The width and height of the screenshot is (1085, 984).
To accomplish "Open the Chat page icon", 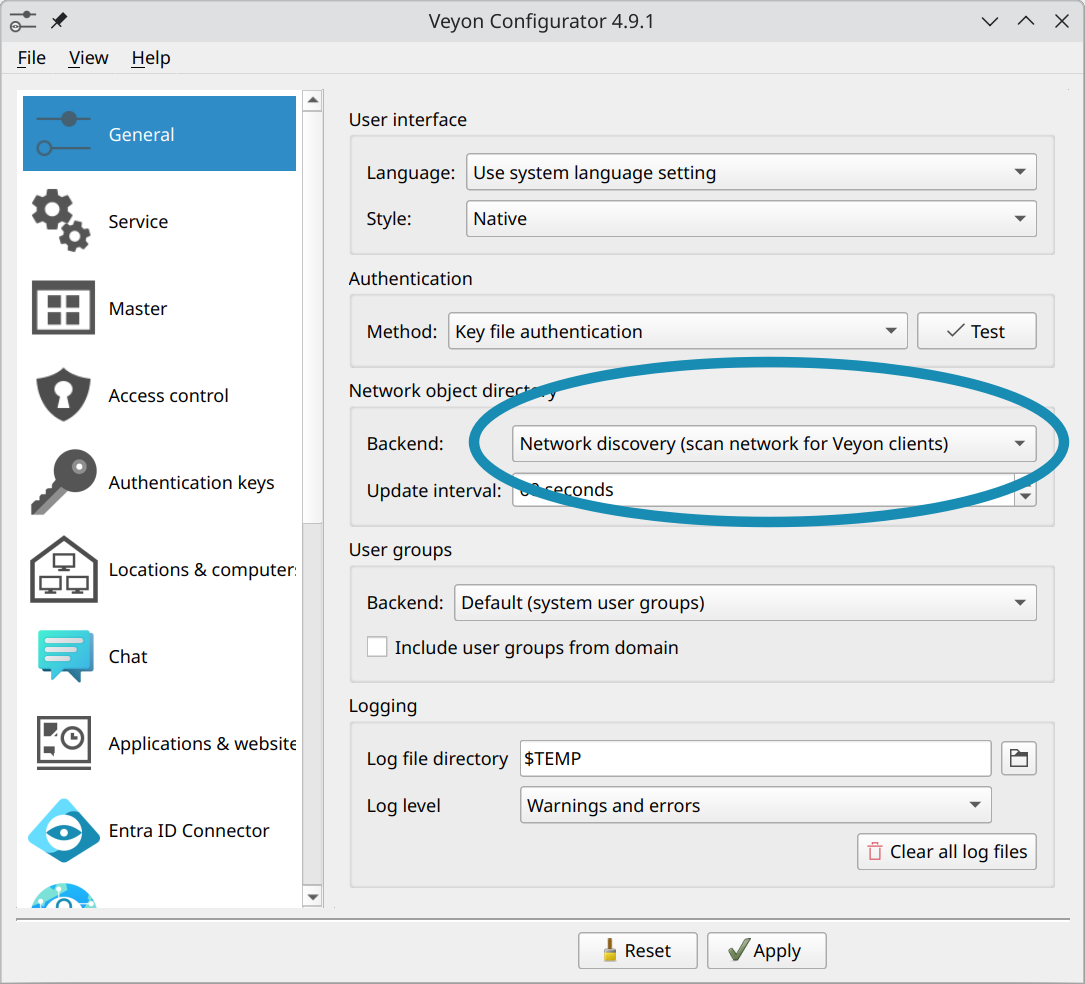I will click(64, 656).
